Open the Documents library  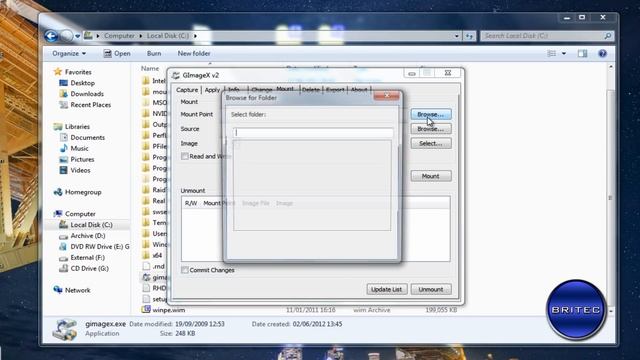(x=87, y=138)
